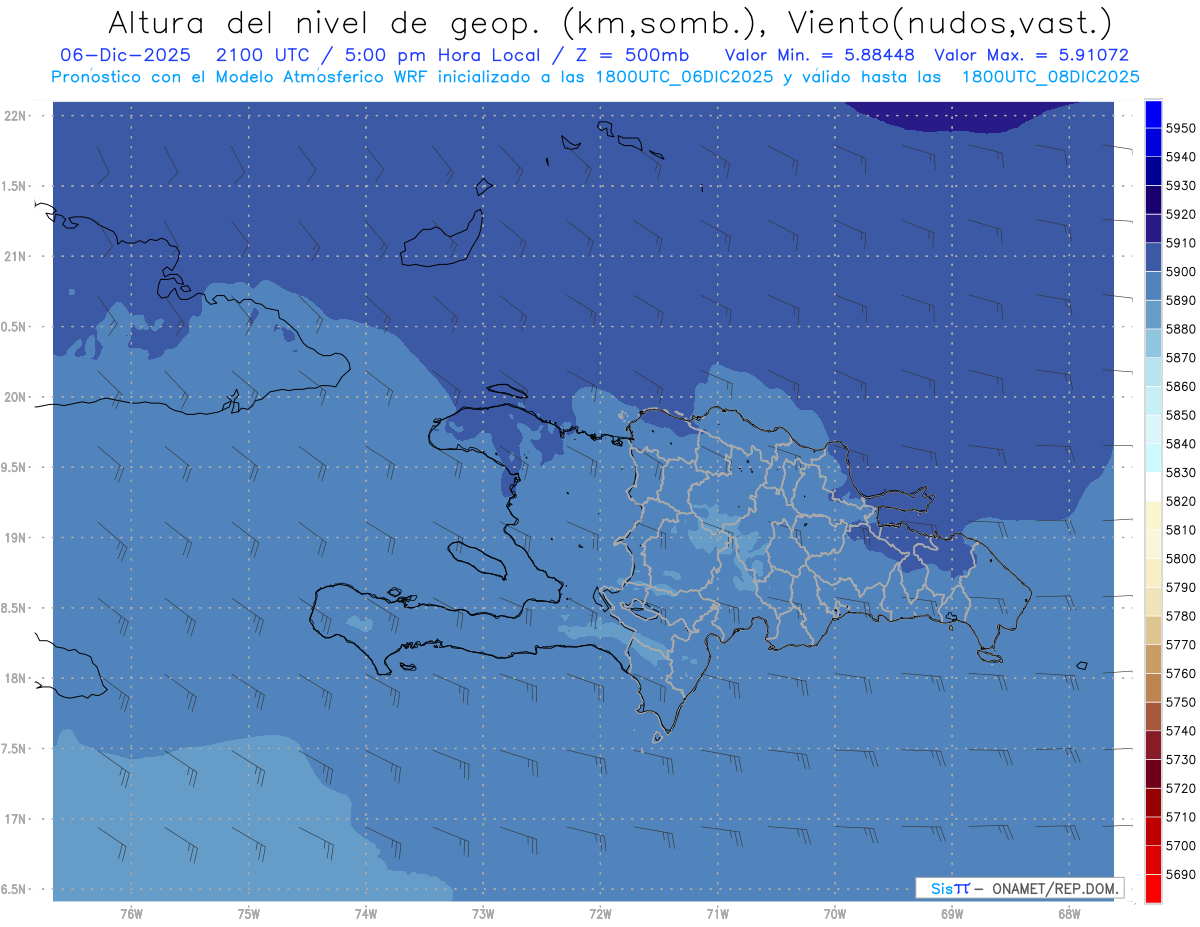
Task: Click the bright blue swatch above 5950
Action: point(1153,114)
